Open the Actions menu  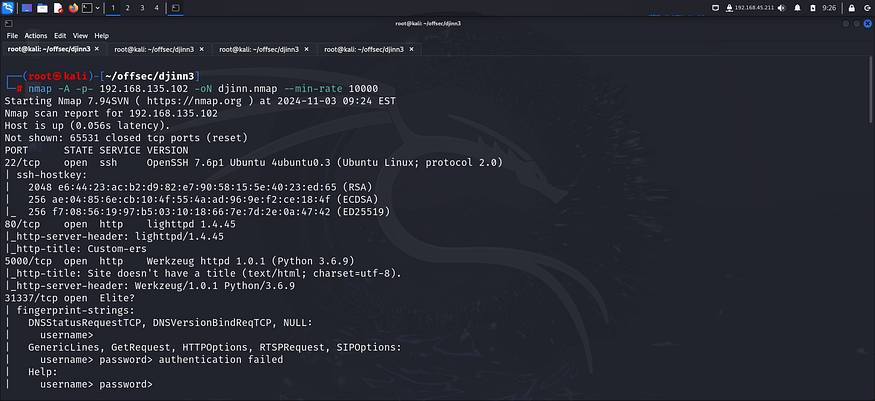[x=36, y=36]
